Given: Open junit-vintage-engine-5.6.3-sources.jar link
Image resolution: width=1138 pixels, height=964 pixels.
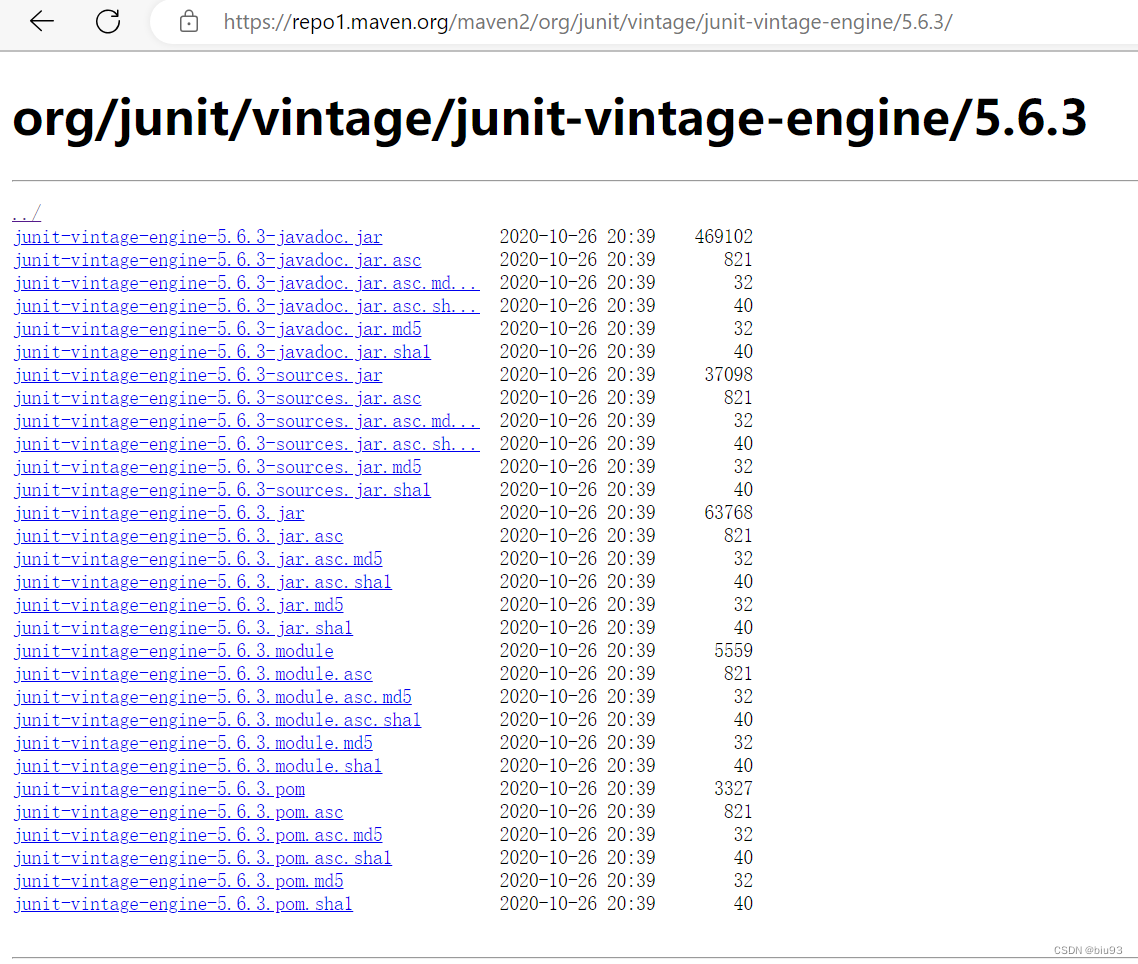Looking at the screenshot, I should [197, 374].
